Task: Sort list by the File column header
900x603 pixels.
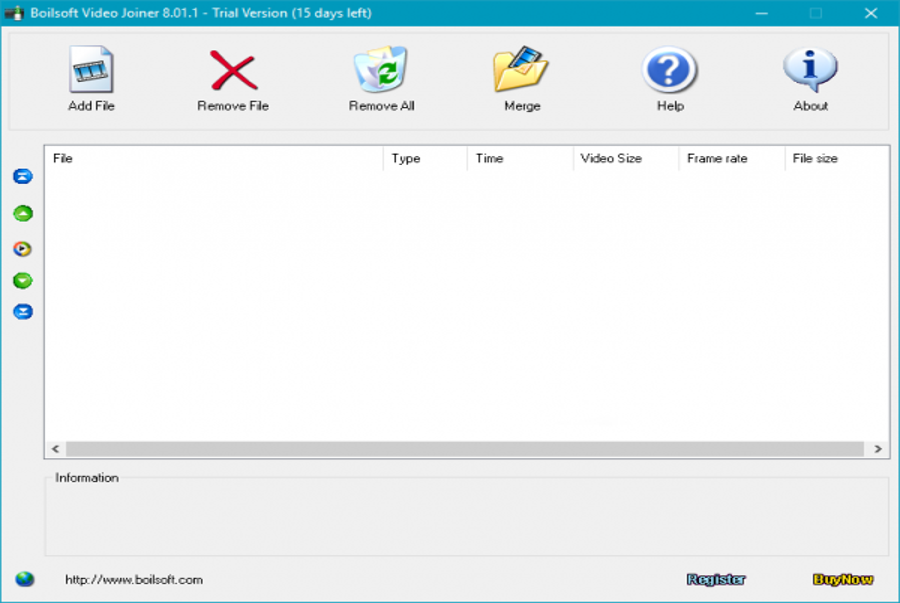Action: 213,159
